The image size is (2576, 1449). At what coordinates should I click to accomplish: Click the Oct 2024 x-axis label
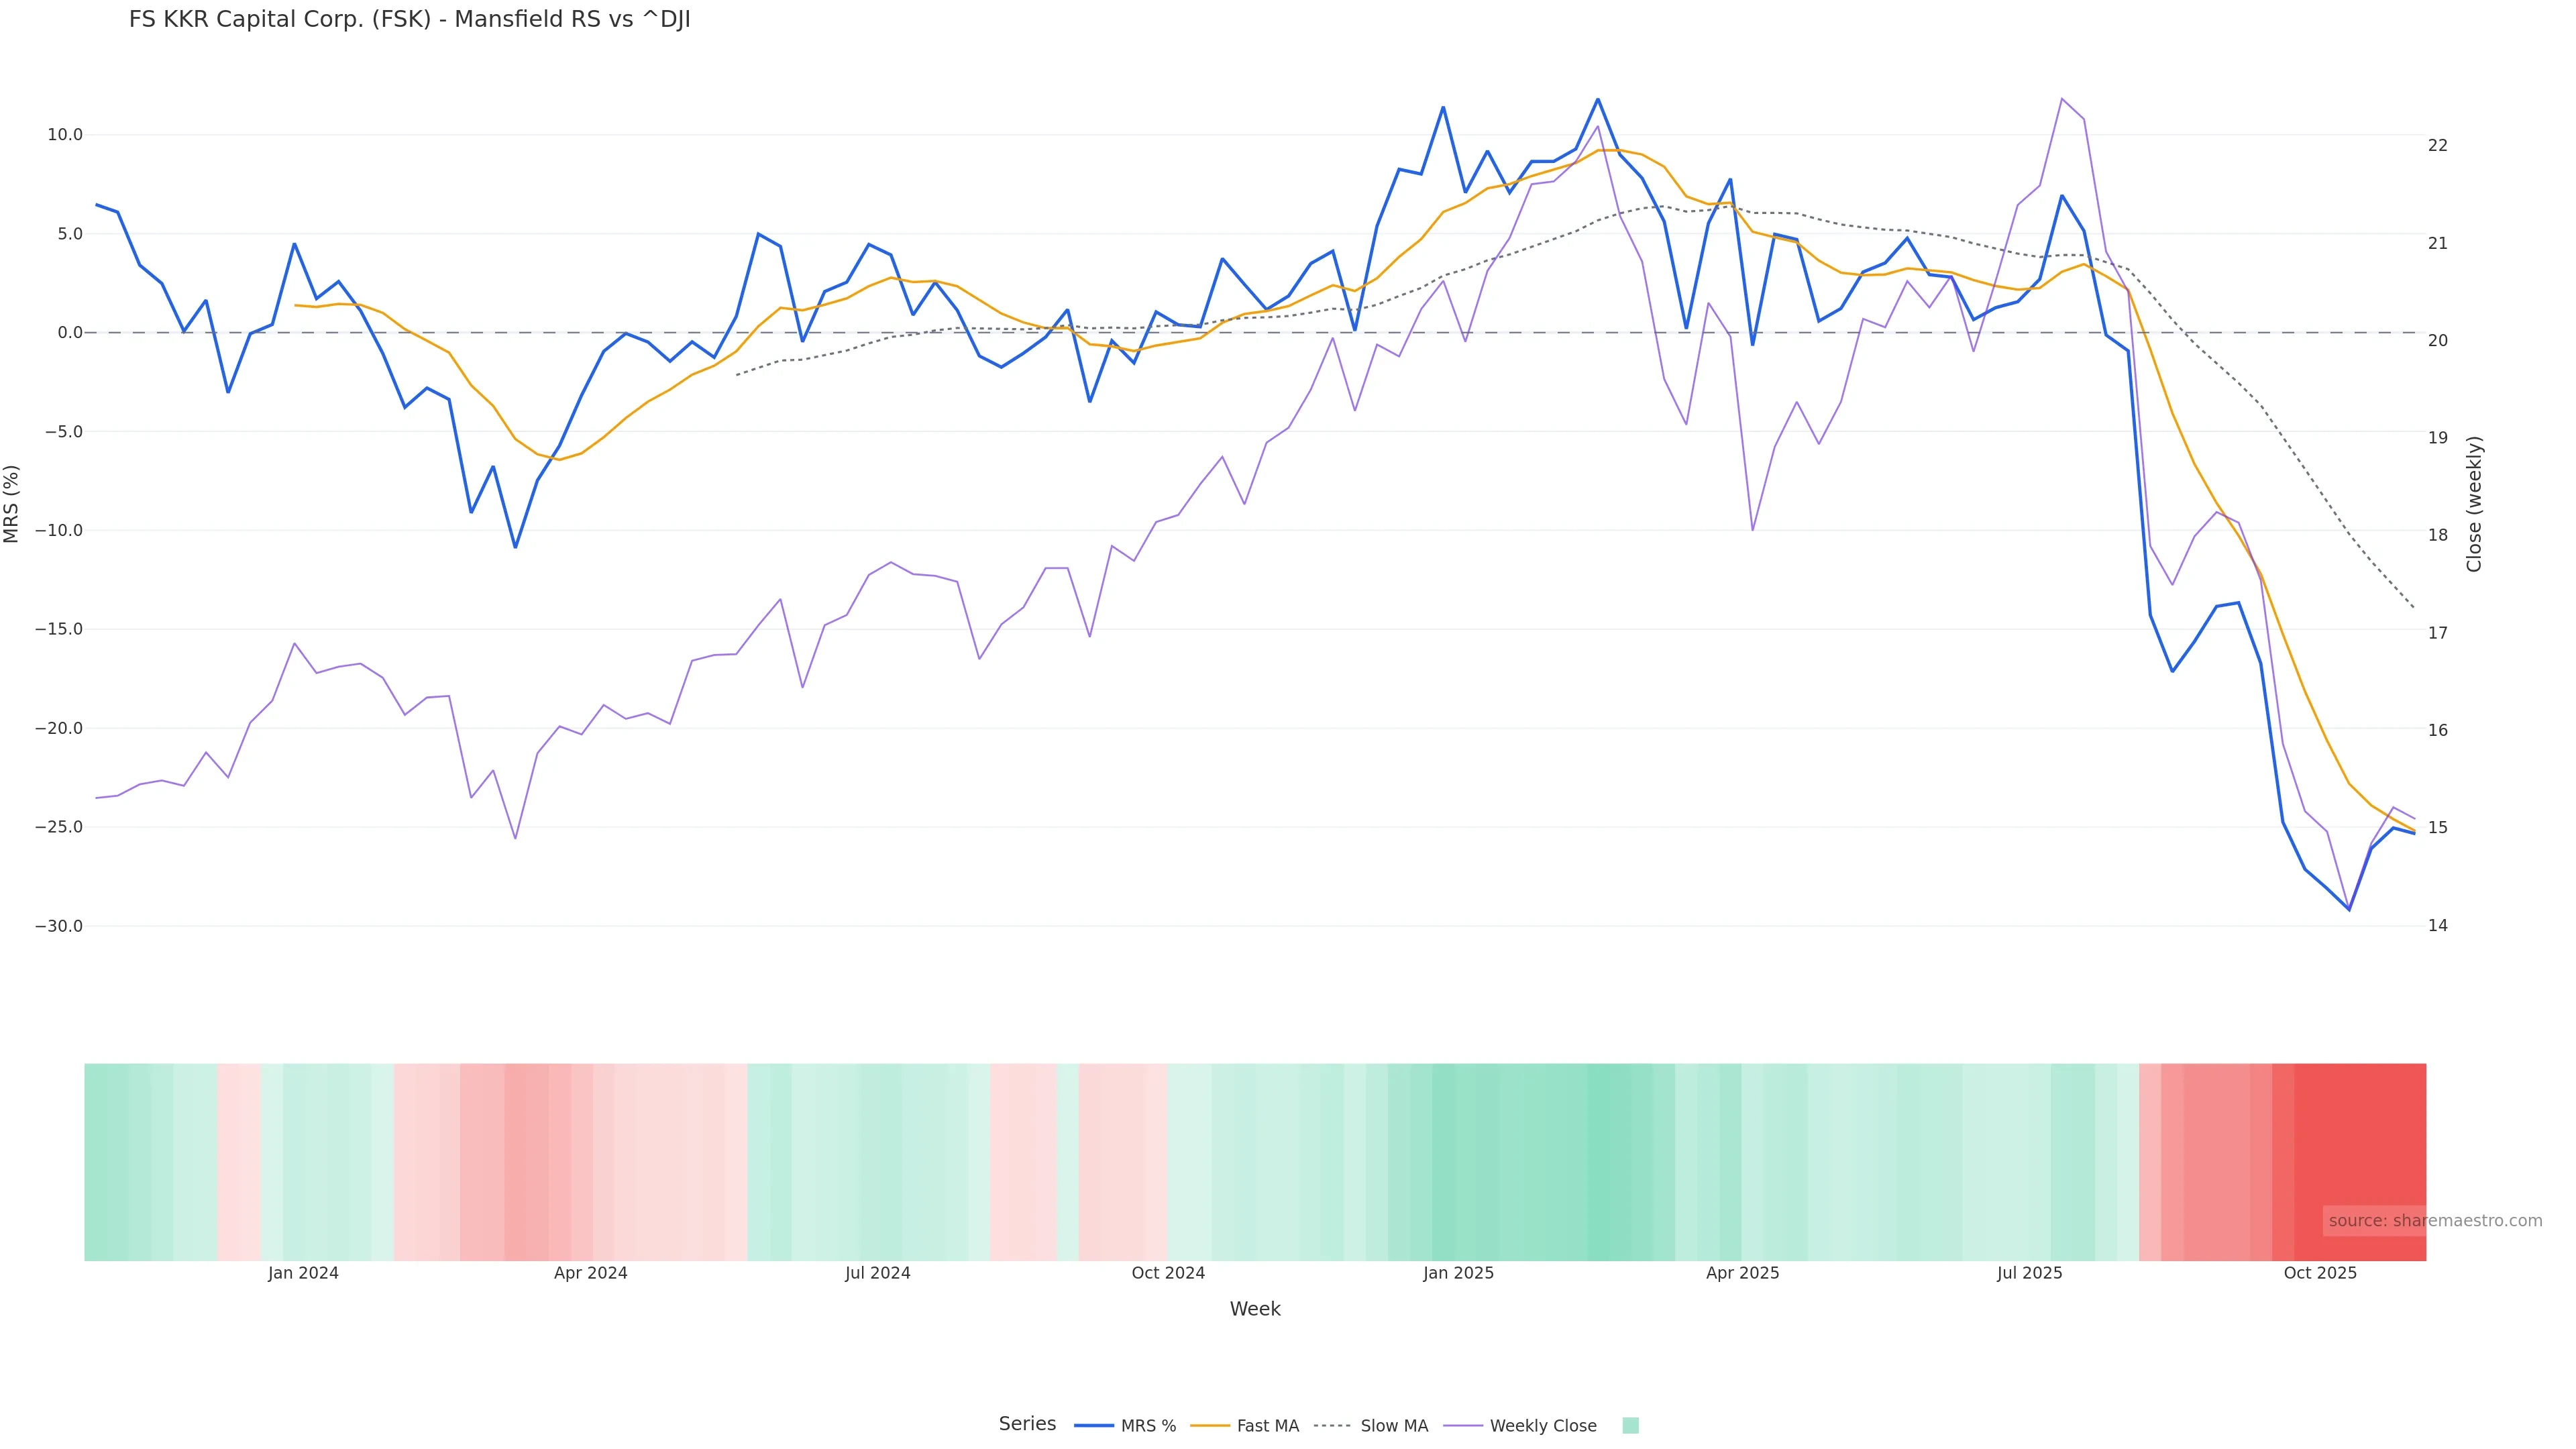coord(1168,1274)
